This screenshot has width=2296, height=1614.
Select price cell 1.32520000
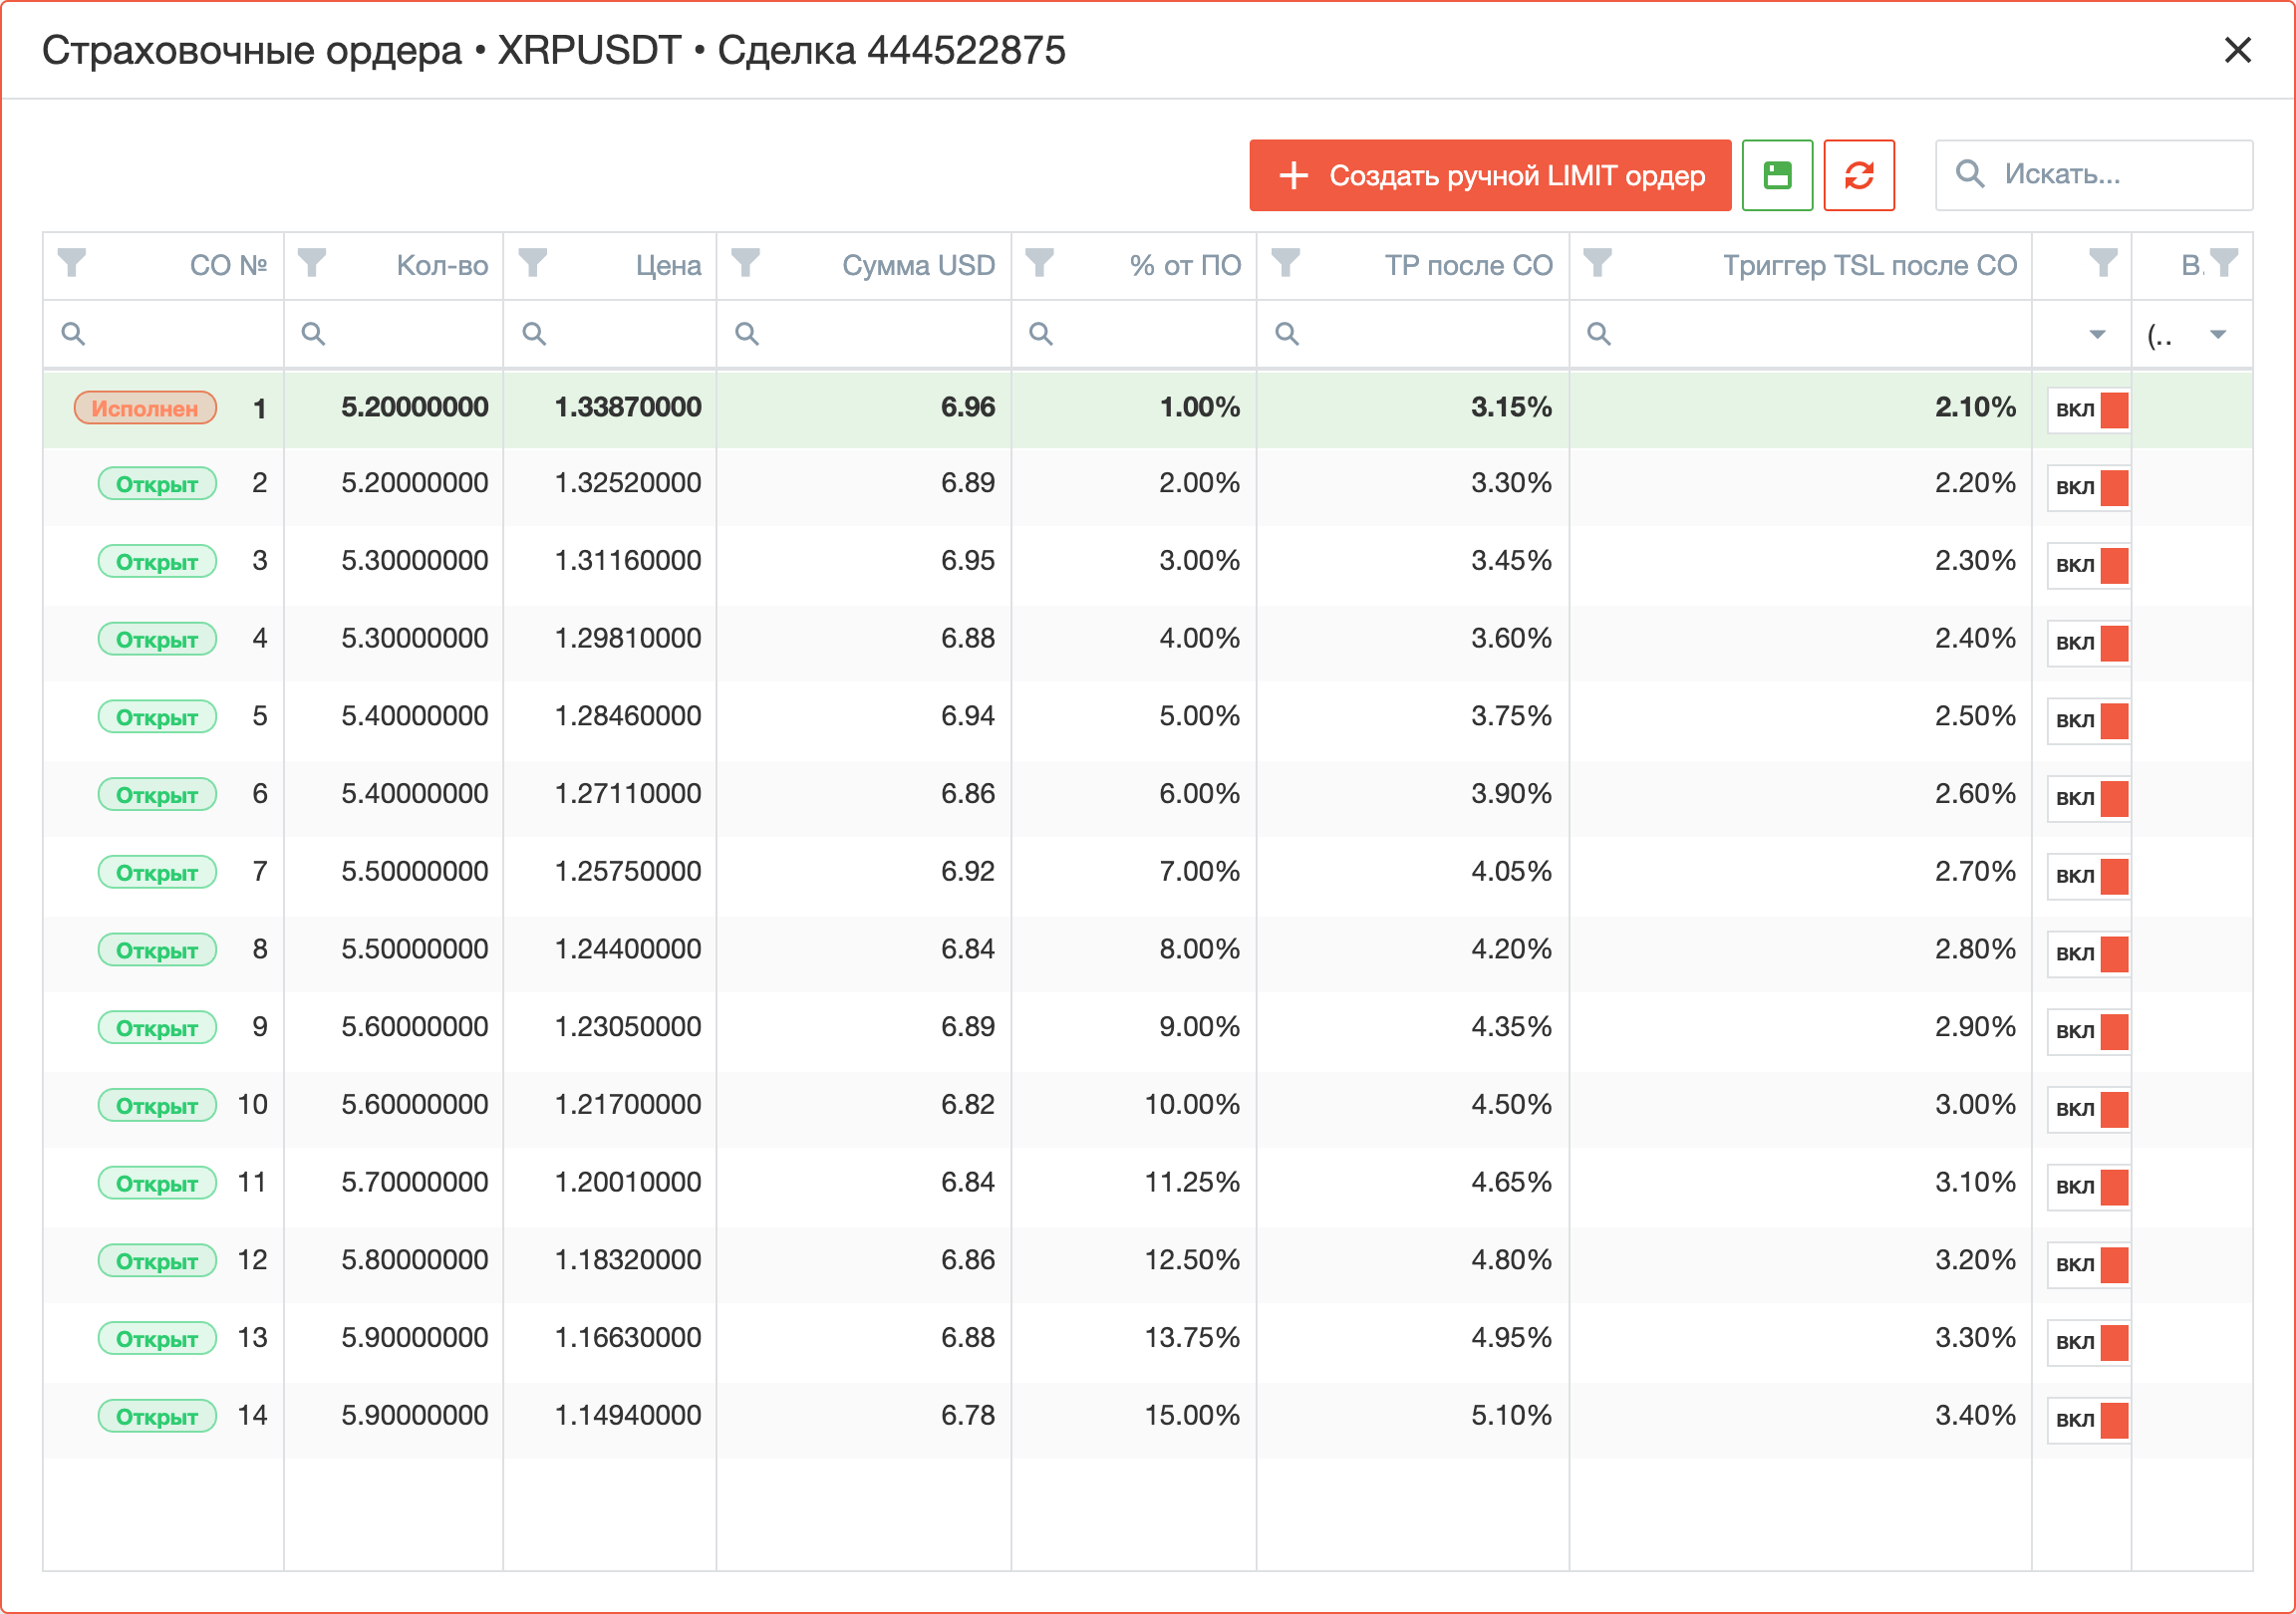[x=628, y=483]
